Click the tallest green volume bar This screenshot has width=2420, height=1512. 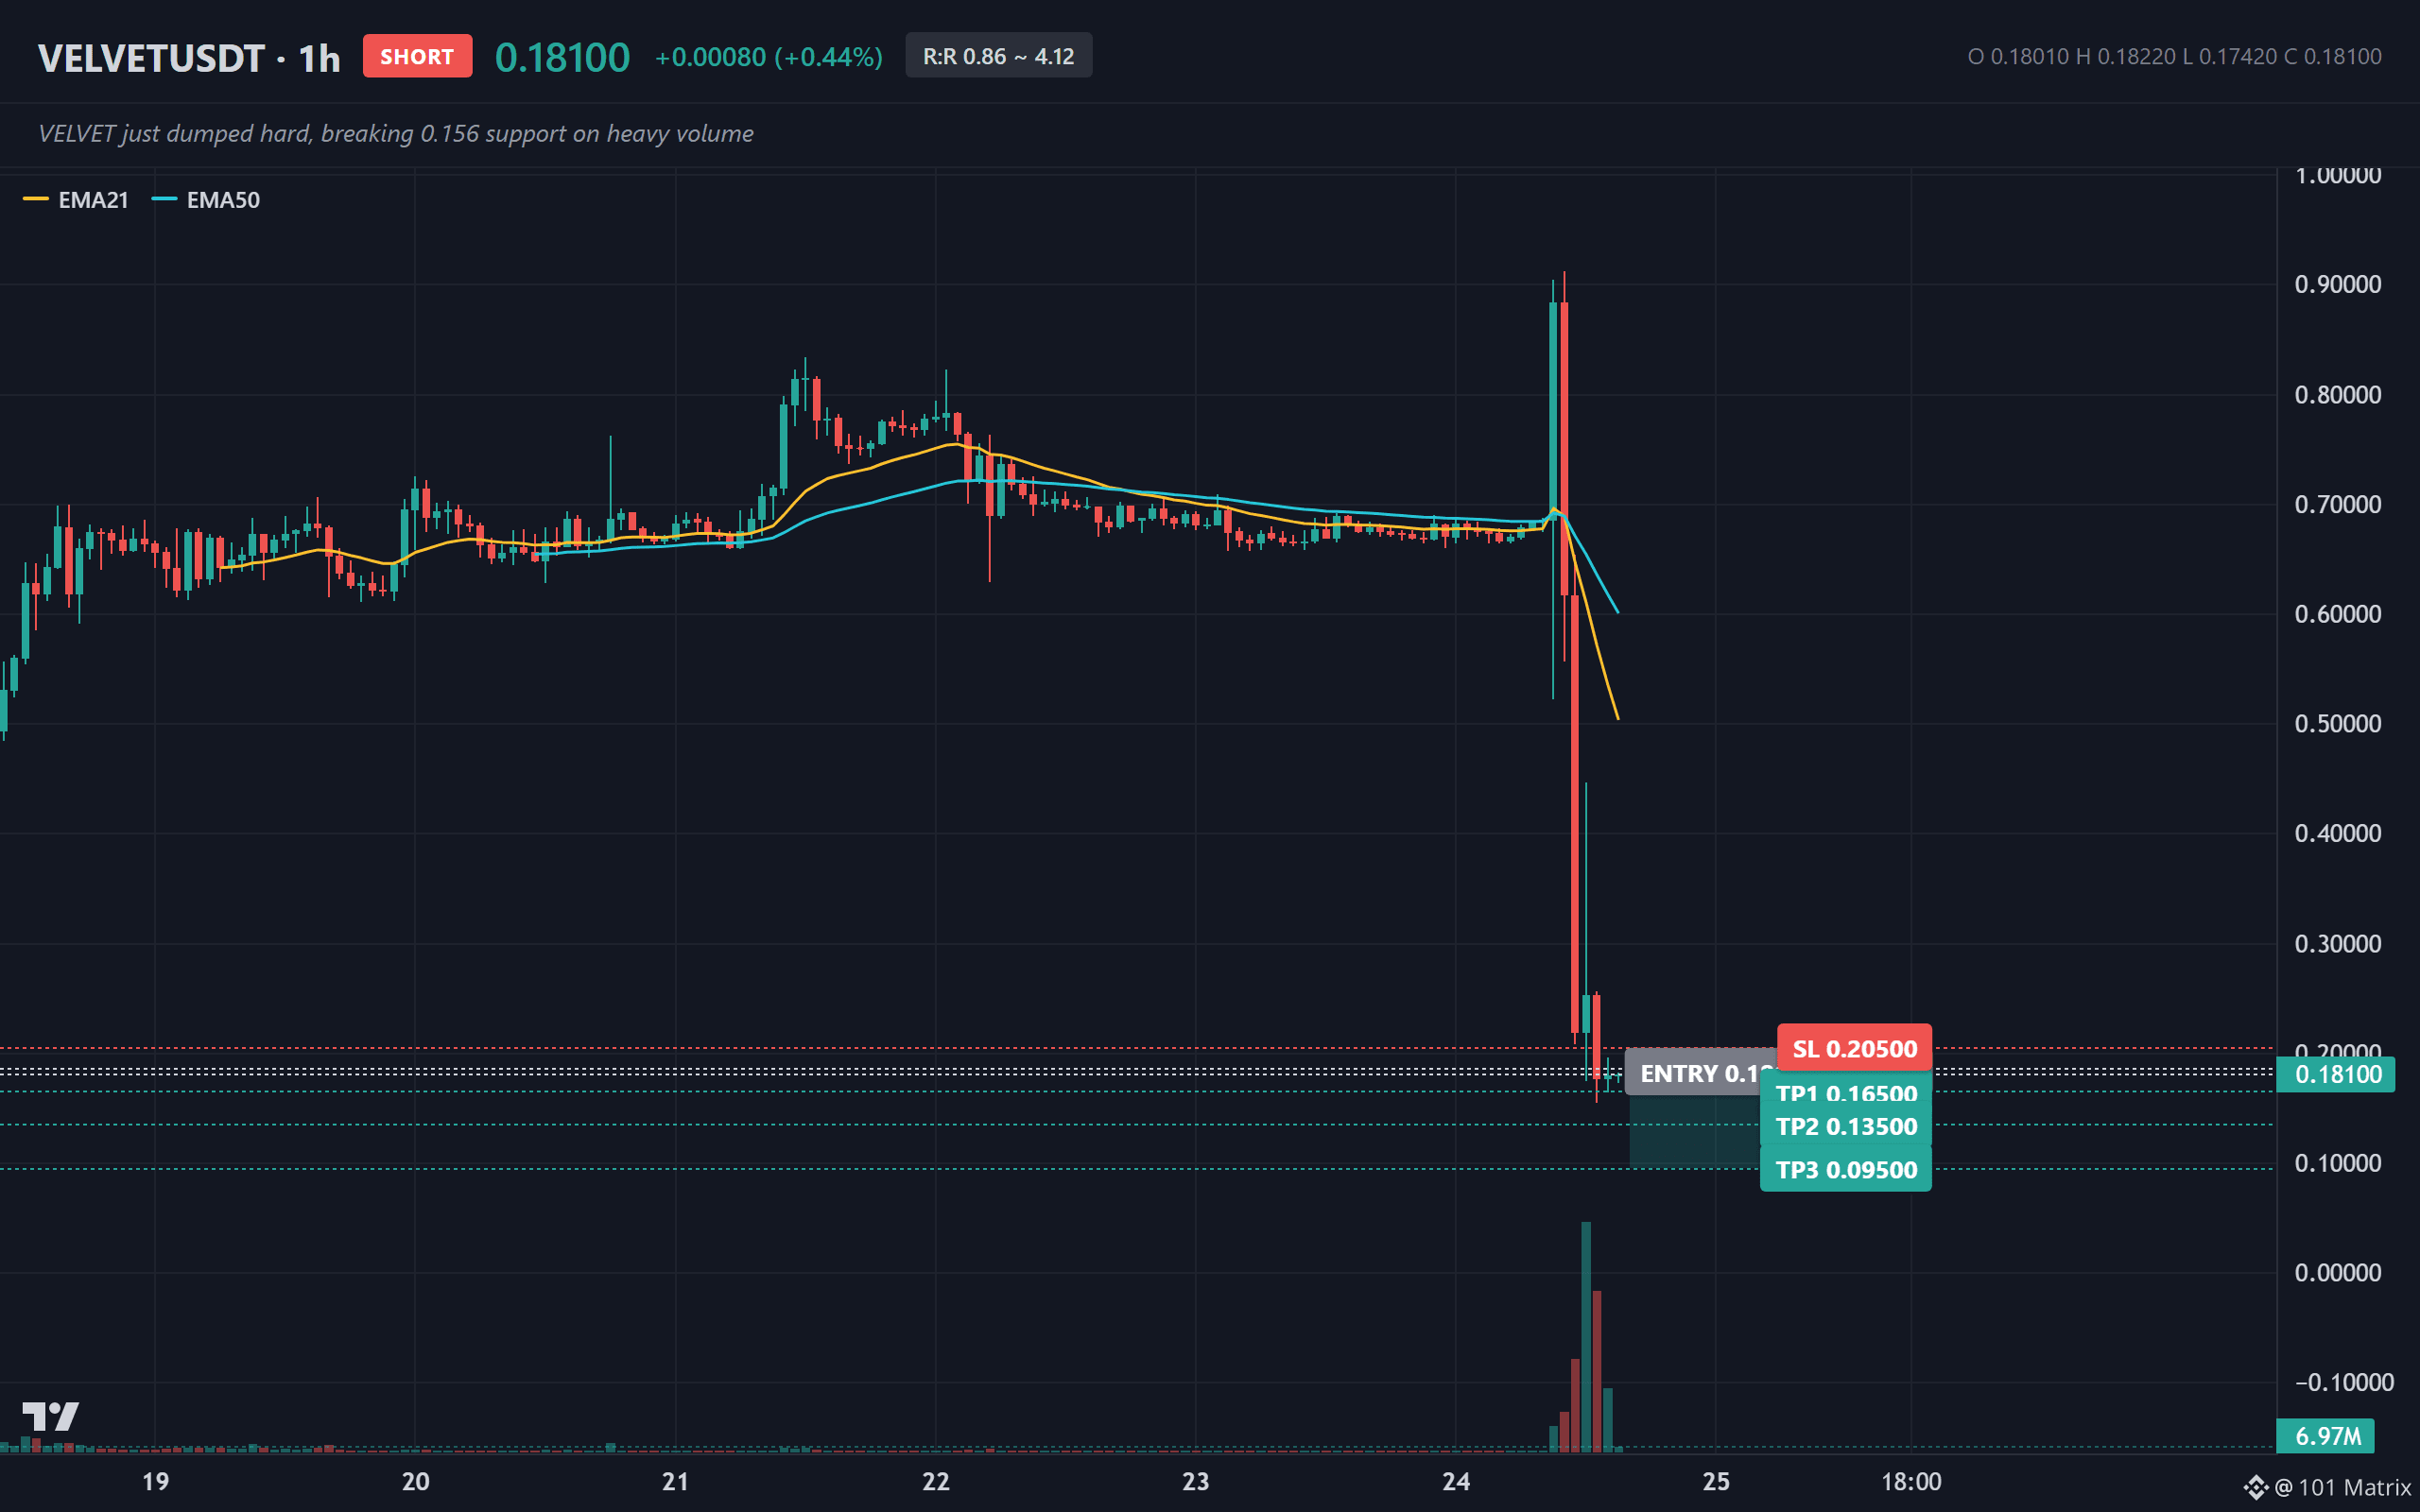[x=1586, y=1336]
